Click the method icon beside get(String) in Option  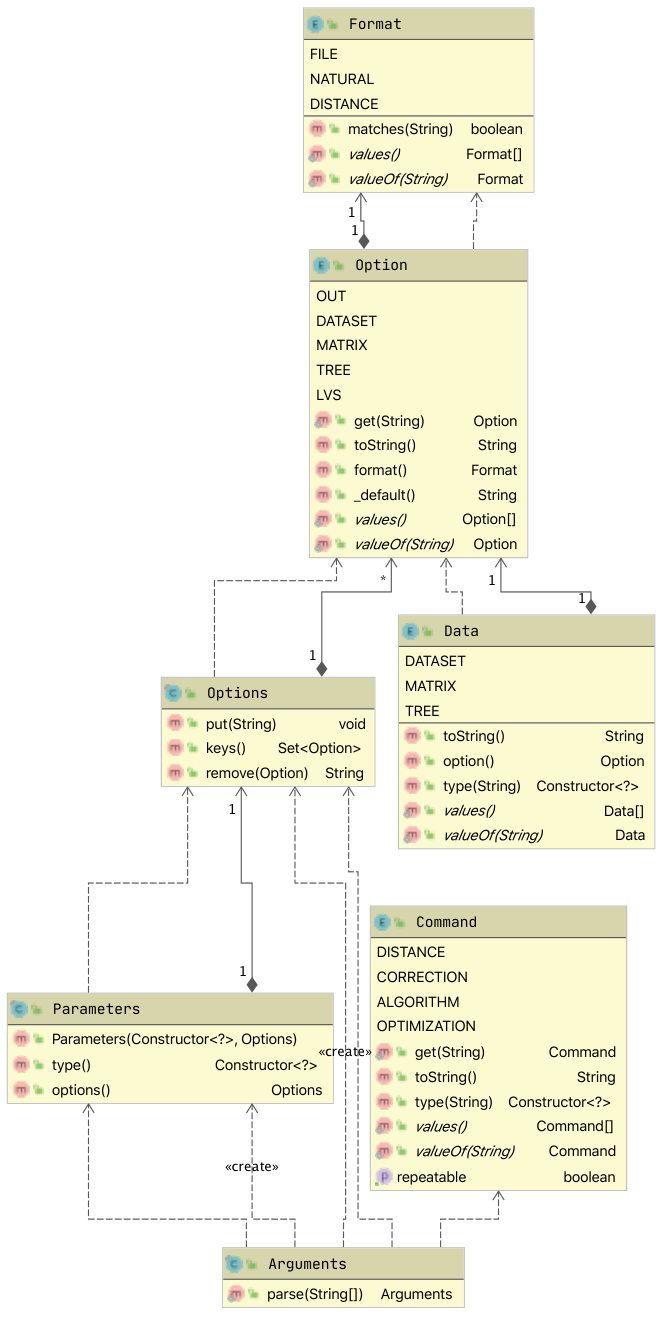pyautogui.click(x=322, y=421)
